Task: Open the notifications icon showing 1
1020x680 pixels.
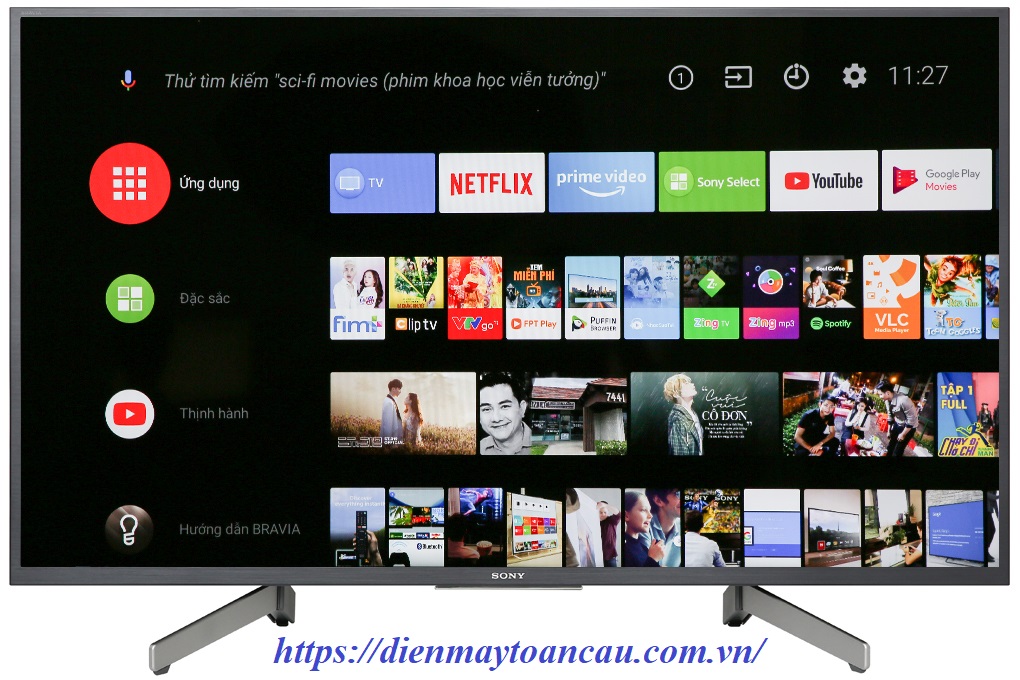Action: (680, 79)
